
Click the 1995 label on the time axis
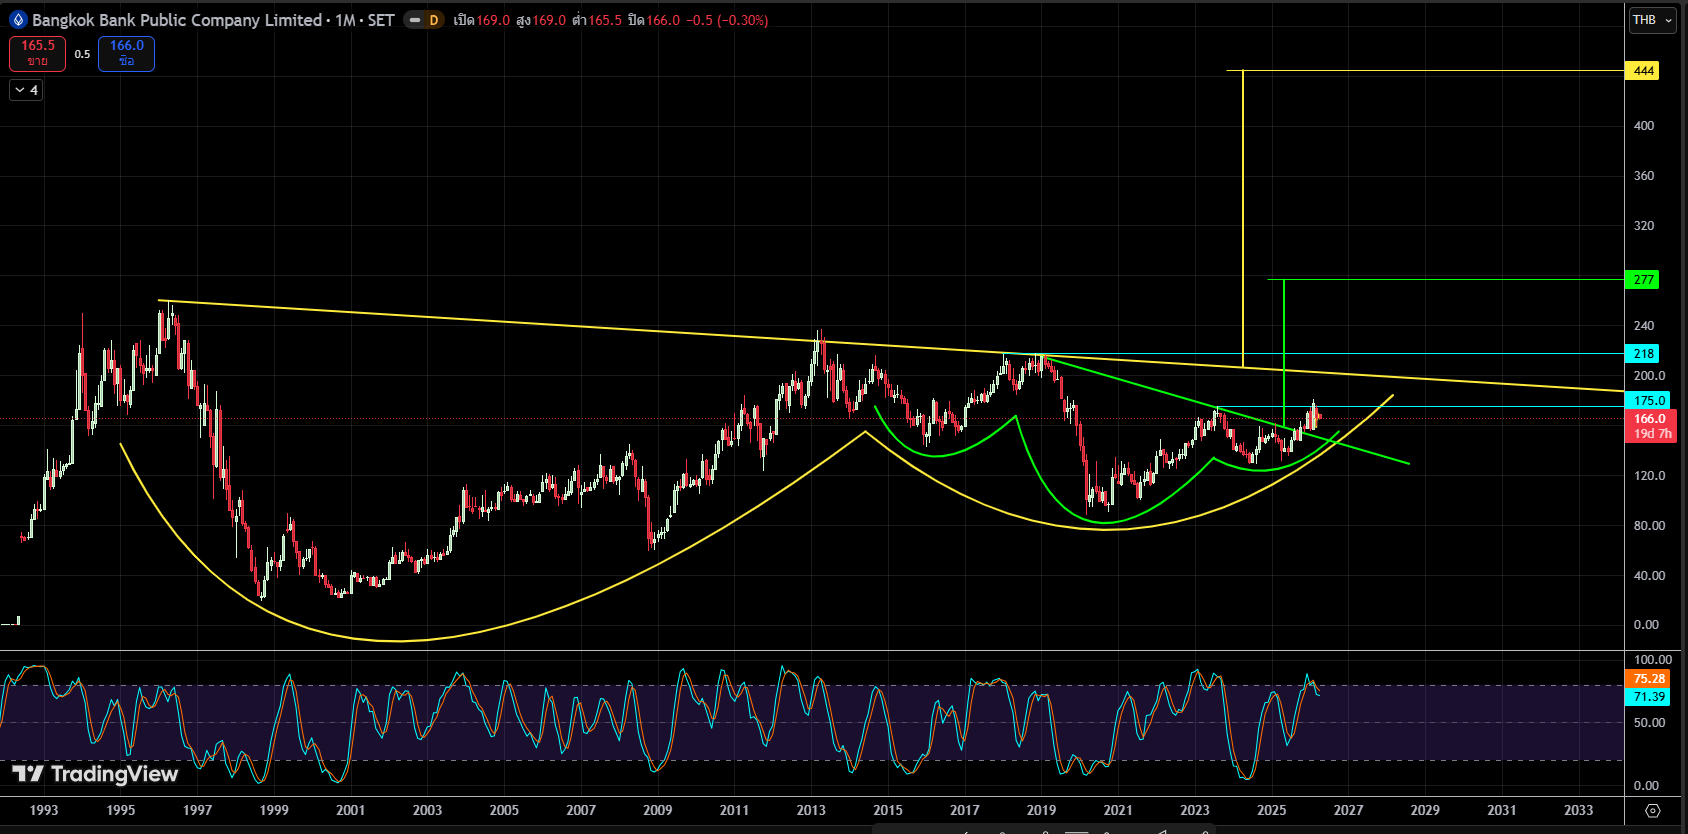click(x=121, y=810)
